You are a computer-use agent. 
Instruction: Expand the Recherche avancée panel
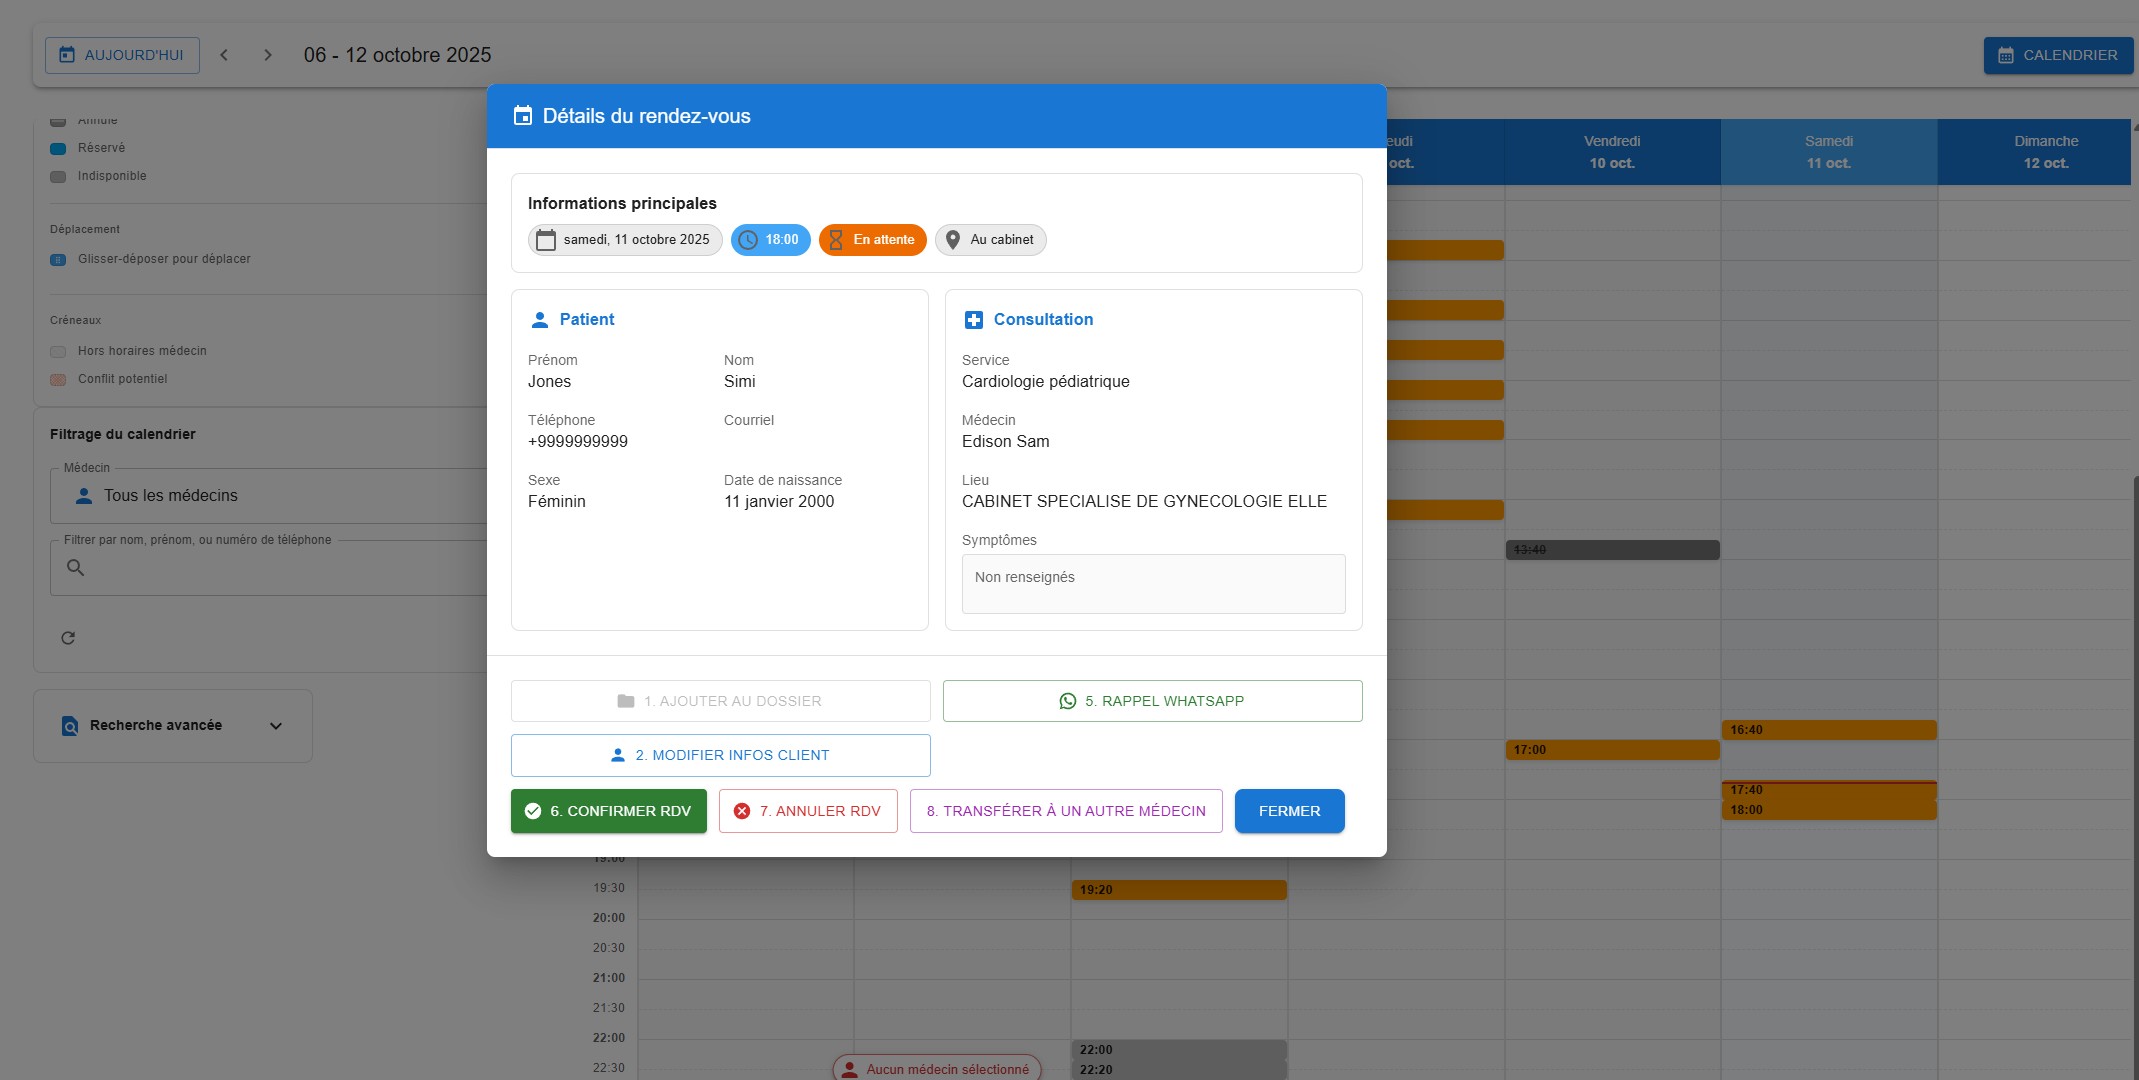(x=276, y=726)
